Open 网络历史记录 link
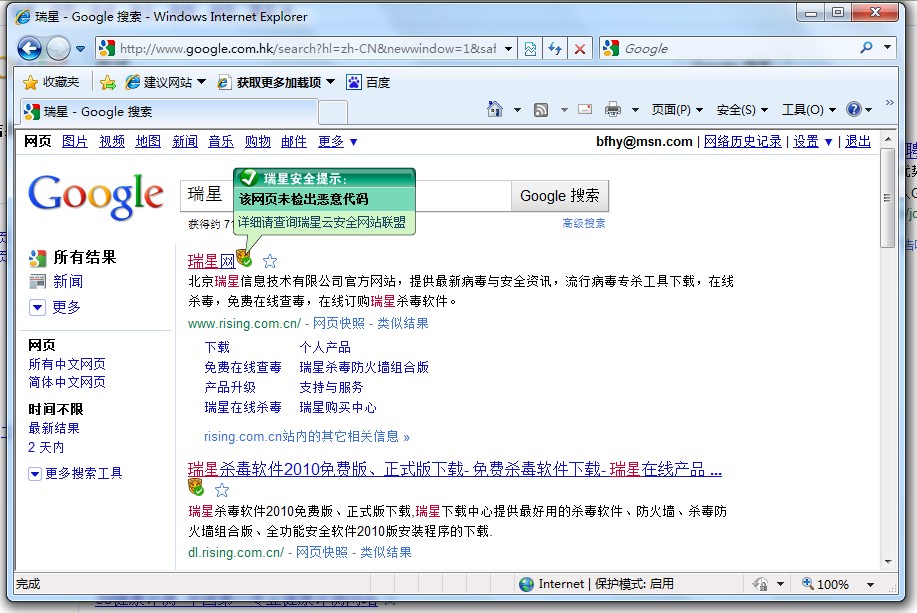The height and width of the screenshot is (613, 917). click(x=743, y=142)
